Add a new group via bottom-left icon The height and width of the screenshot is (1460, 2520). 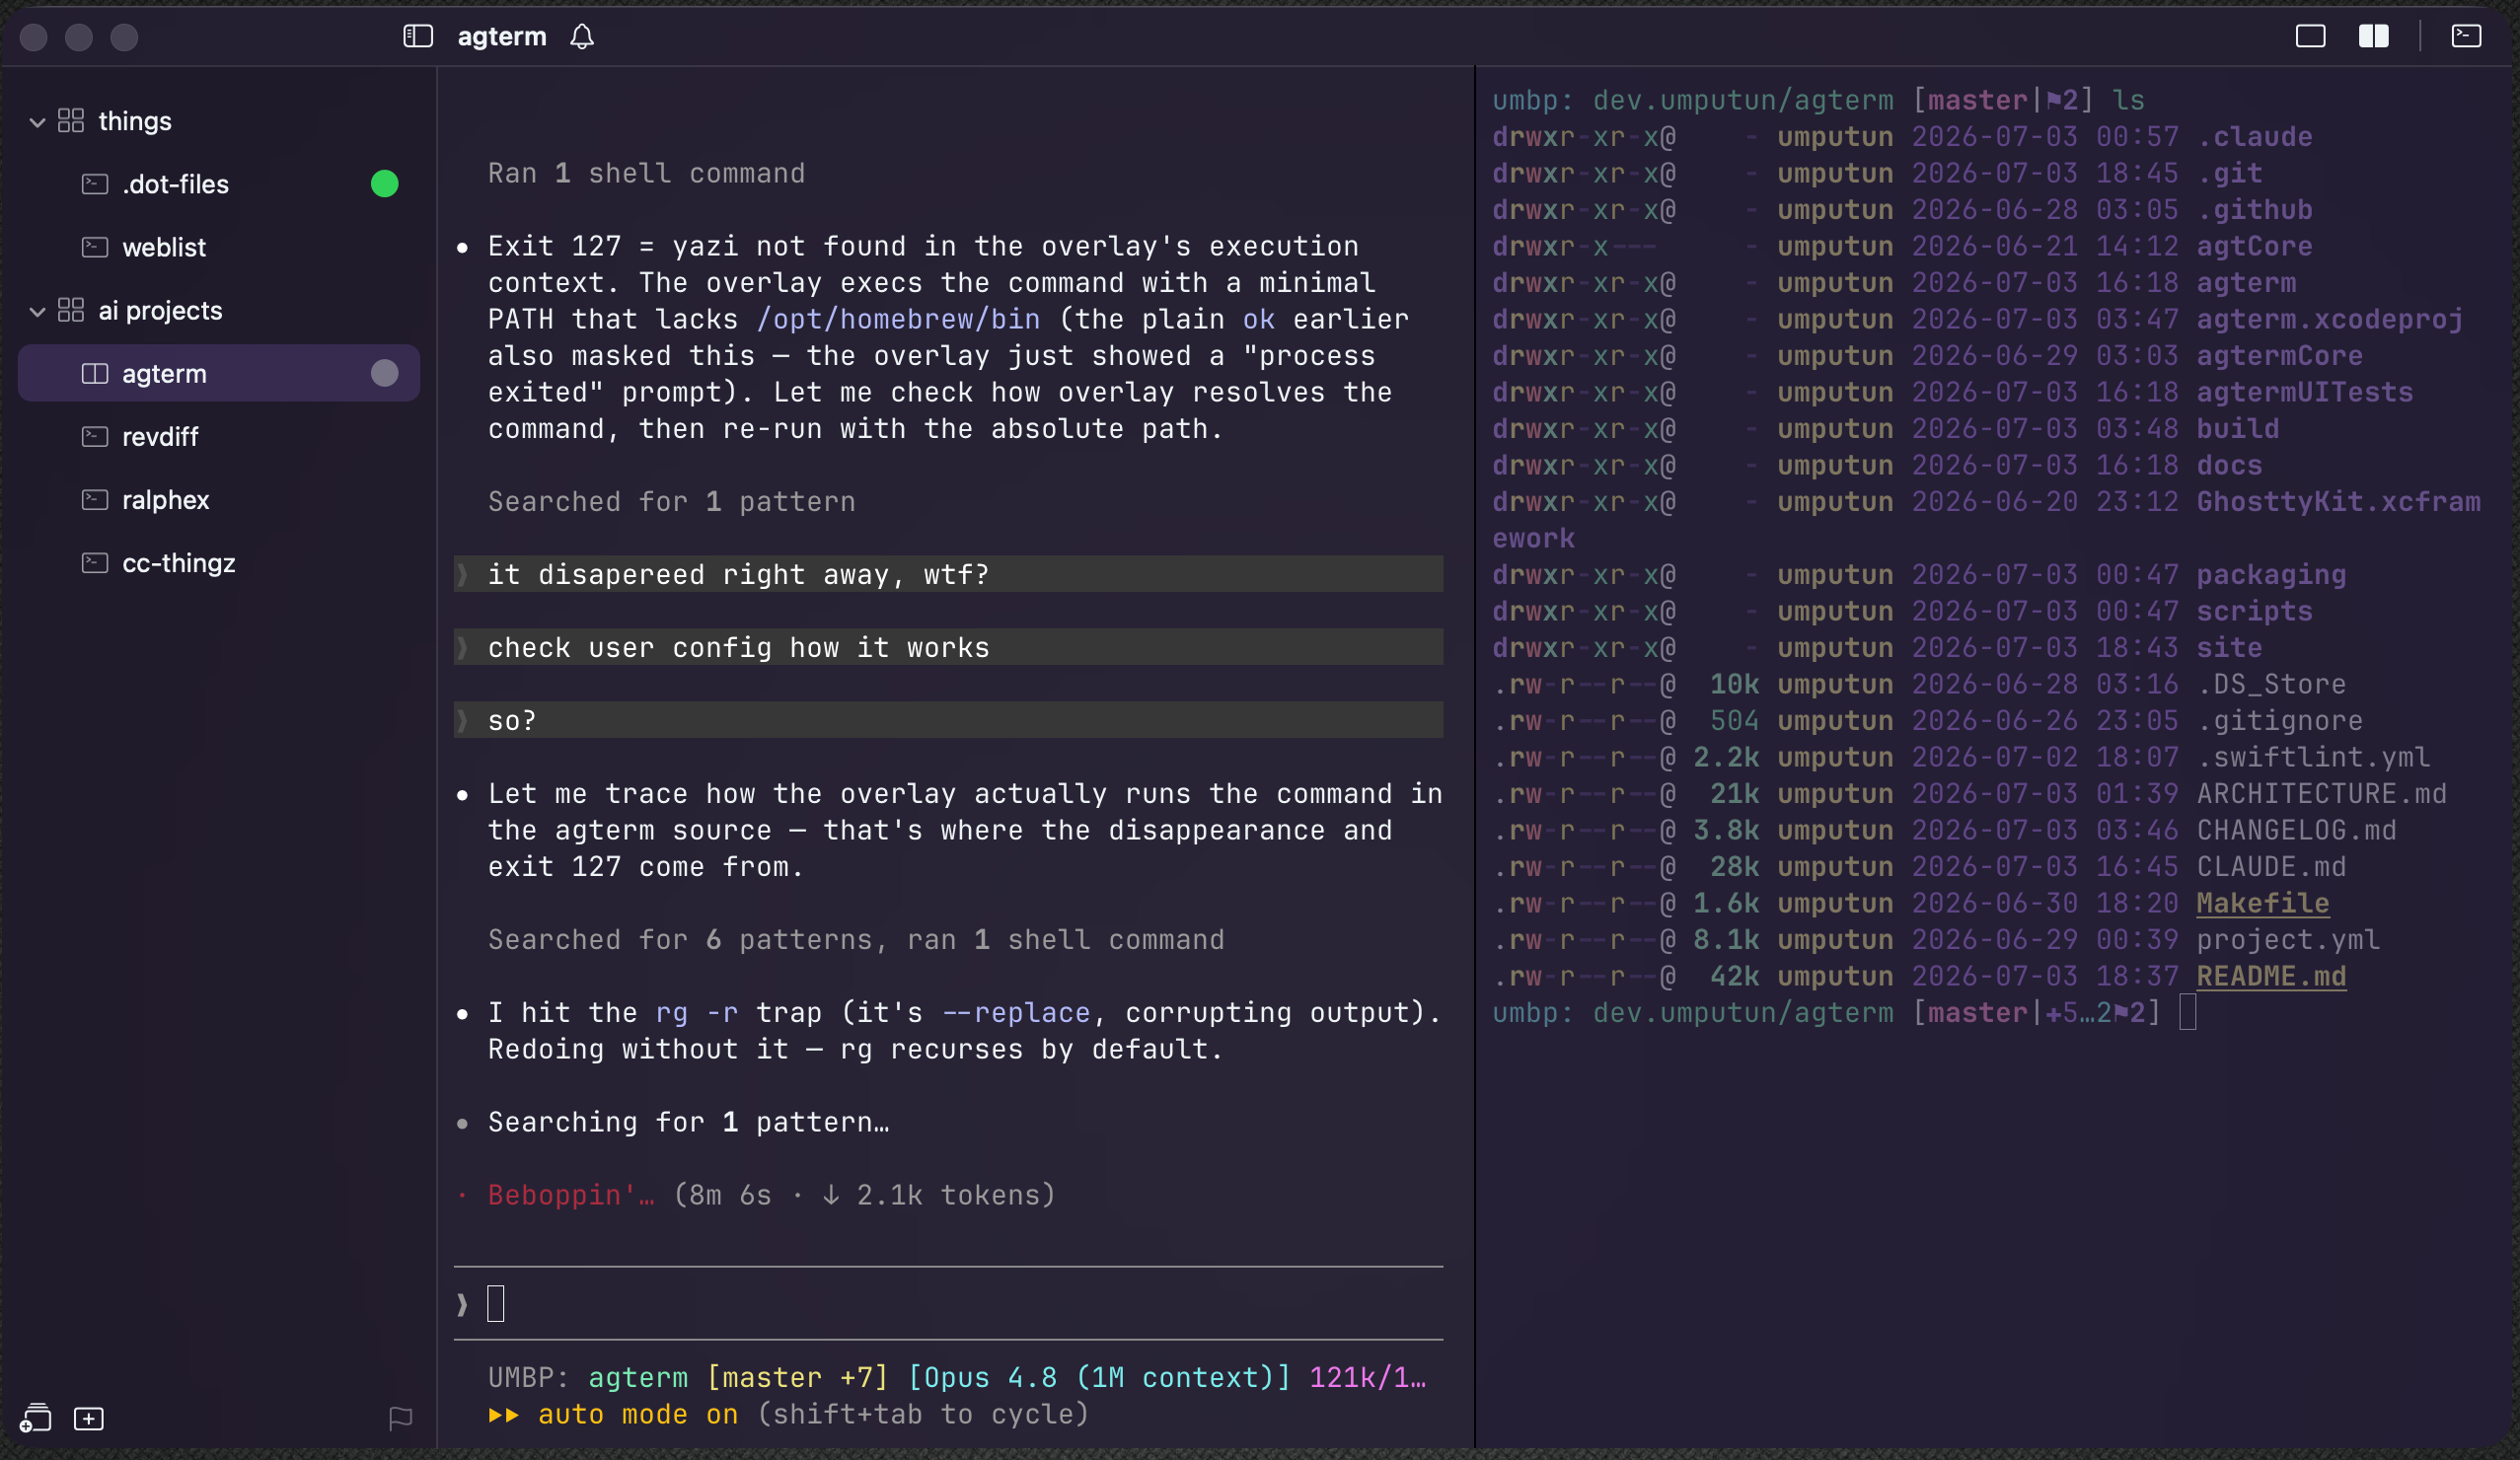click(x=35, y=1417)
